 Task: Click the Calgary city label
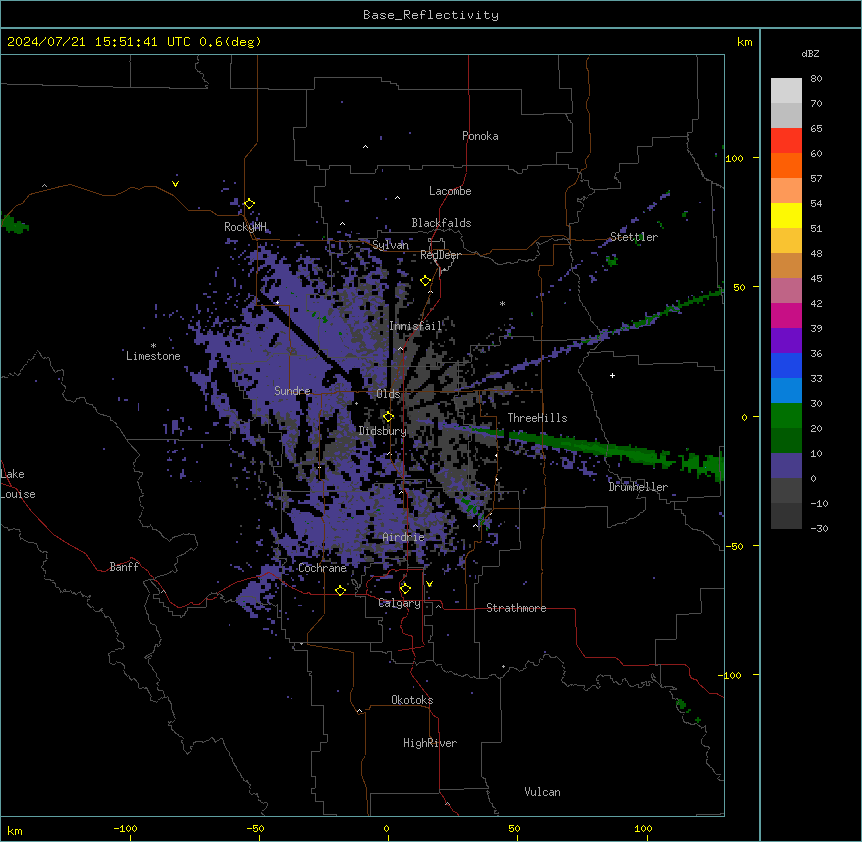click(x=400, y=603)
